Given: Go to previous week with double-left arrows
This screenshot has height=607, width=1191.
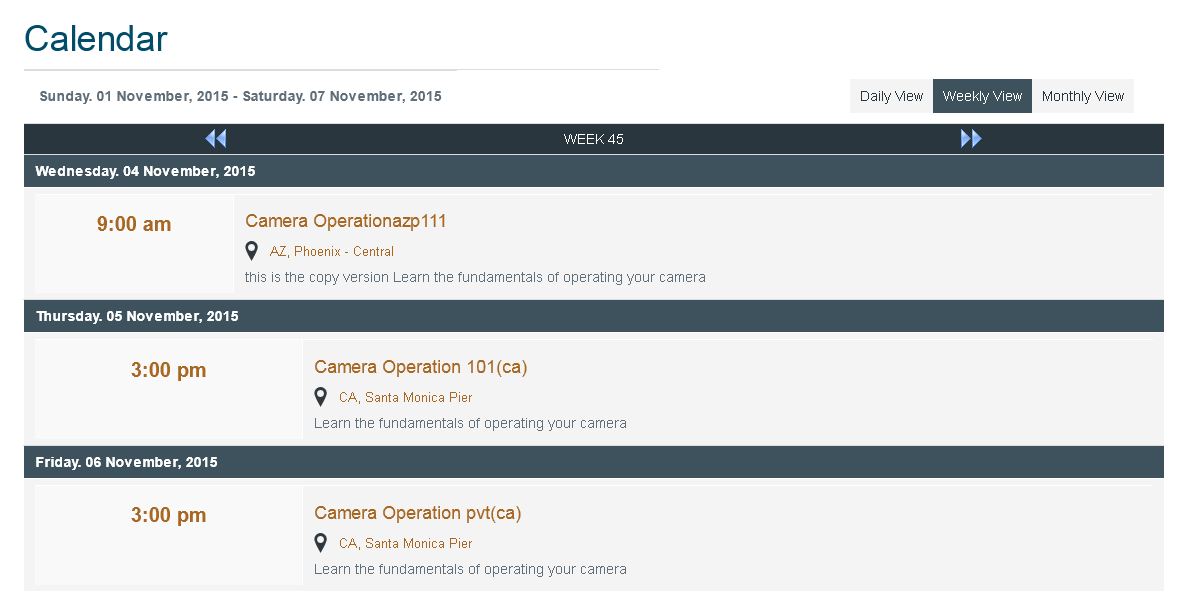Looking at the screenshot, I should [216, 138].
